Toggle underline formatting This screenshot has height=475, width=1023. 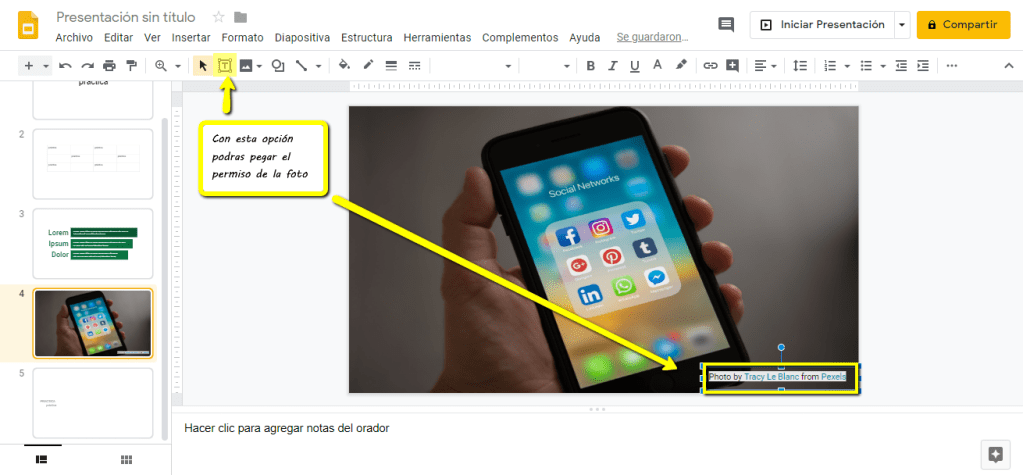coord(634,66)
